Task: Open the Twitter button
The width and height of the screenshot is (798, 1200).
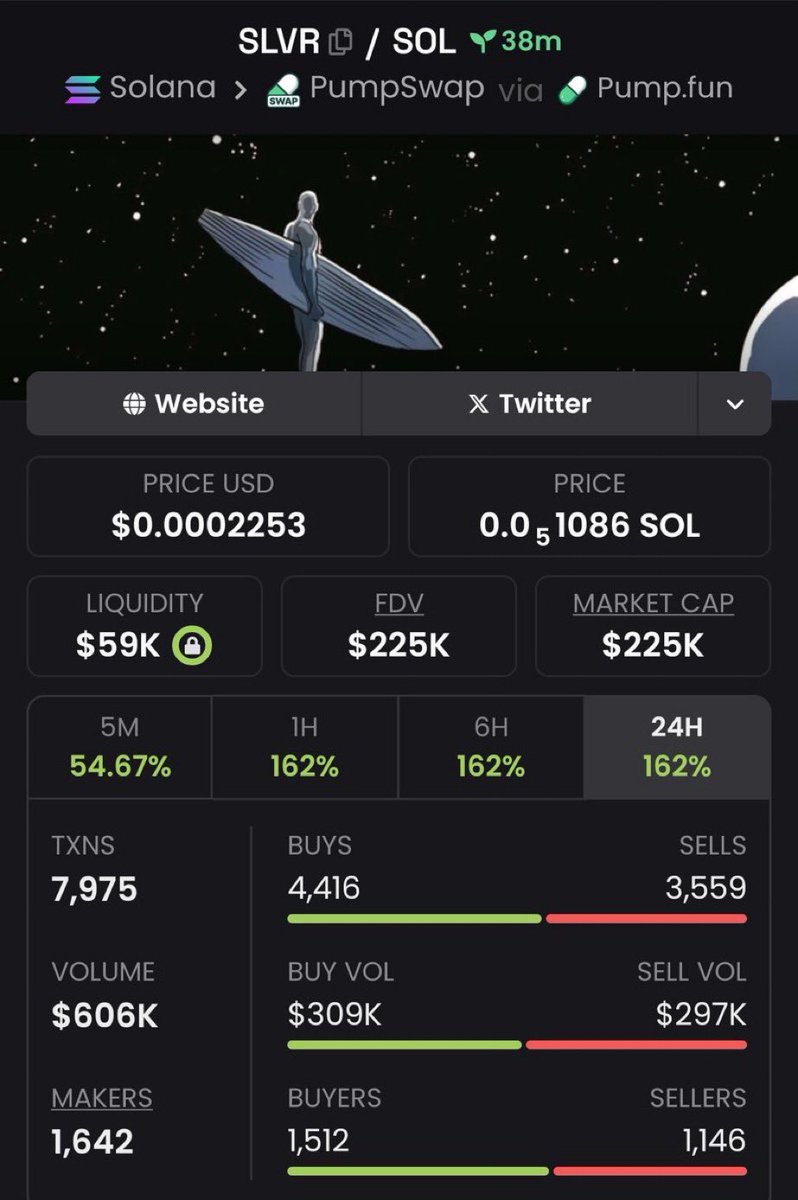Action: coord(530,404)
